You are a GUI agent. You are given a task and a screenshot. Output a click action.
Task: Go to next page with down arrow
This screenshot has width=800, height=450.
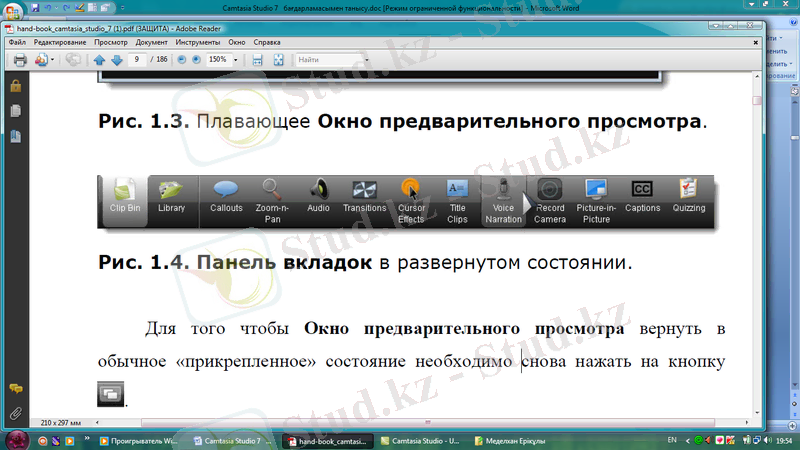coord(117,60)
